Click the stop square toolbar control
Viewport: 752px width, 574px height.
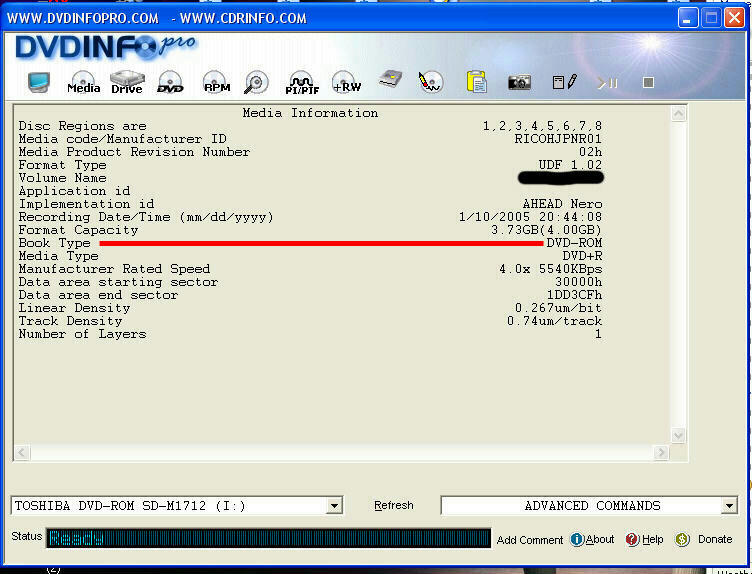[x=648, y=82]
